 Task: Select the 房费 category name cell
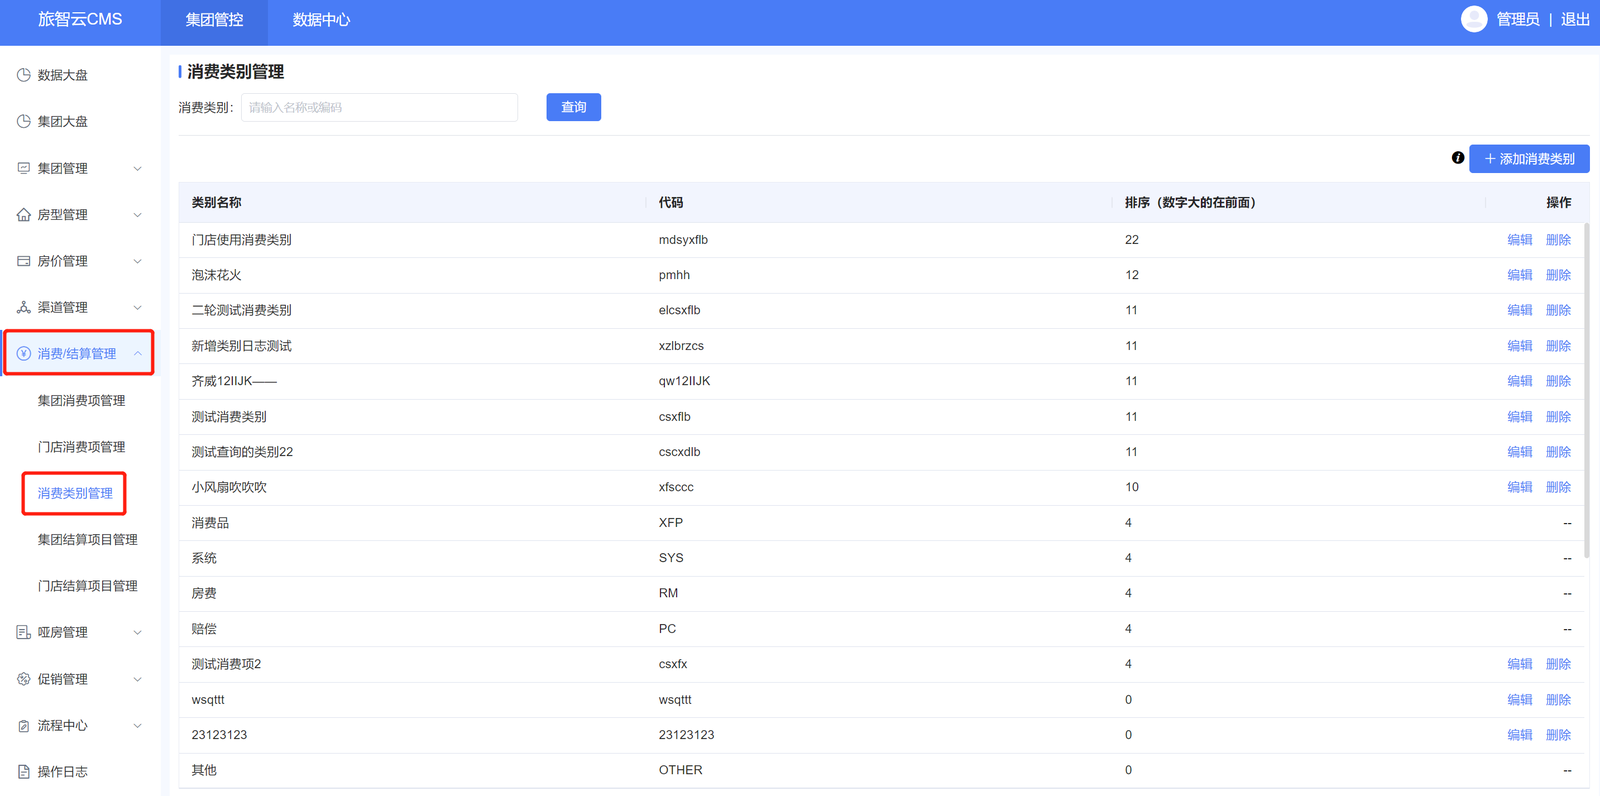(x=204, y=593)
